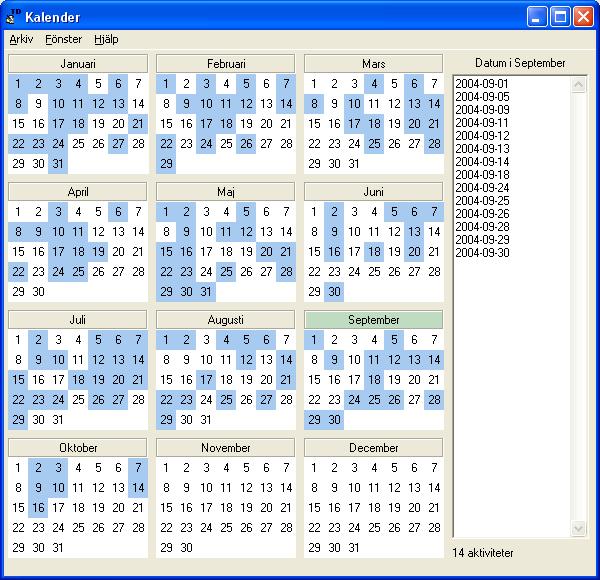This screenshot has width=600, height=580.
Task: Minimize the Kalender window
Action: click(x=536, y=17)
